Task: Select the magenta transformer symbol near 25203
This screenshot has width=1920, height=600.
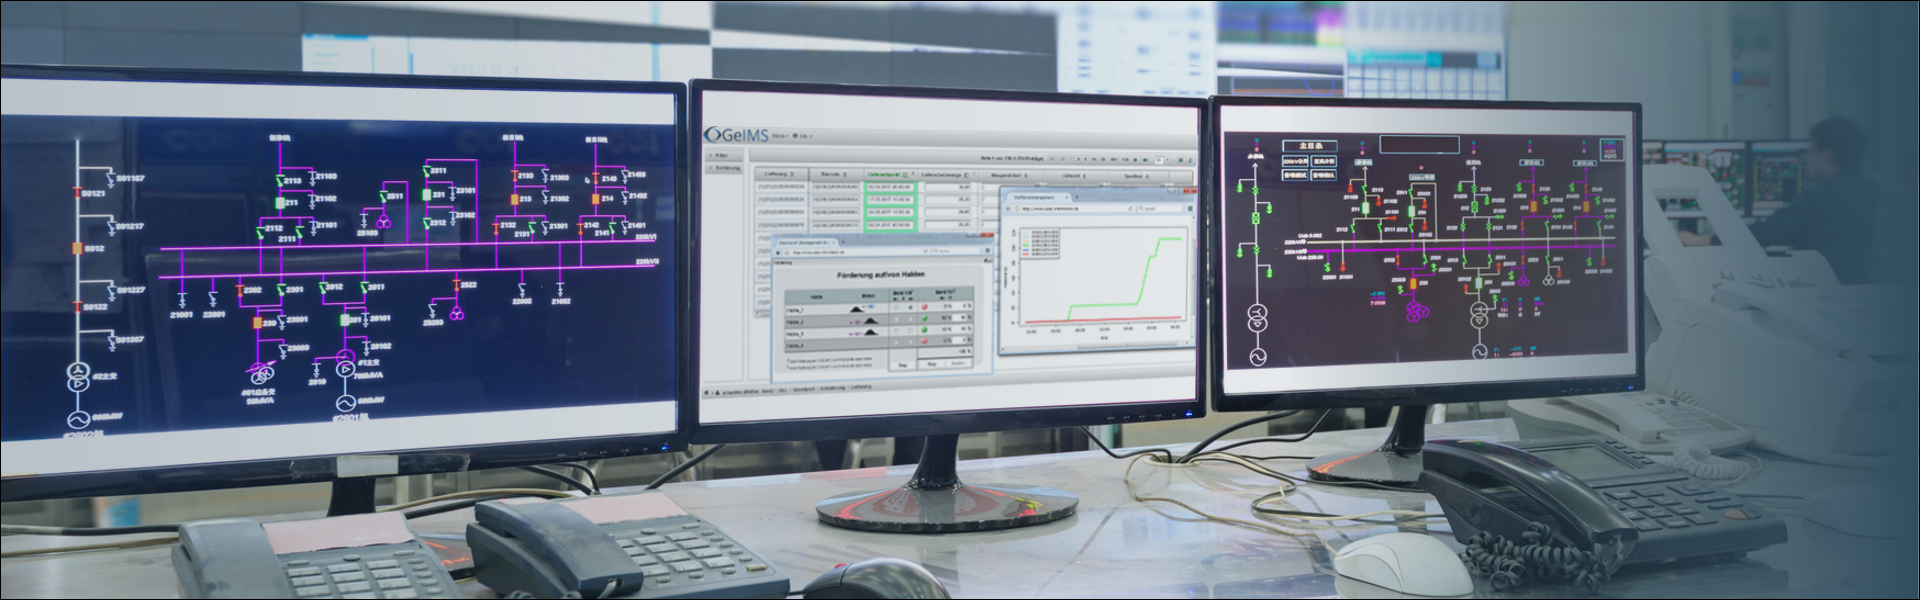Action: pos(456,313)
